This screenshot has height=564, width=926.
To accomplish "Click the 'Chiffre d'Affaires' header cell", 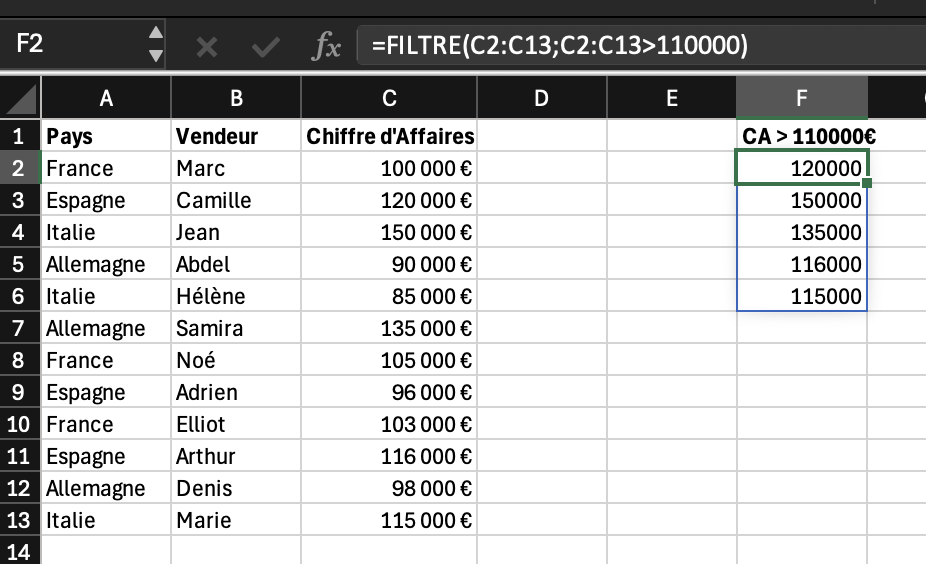I will (389, 136).
